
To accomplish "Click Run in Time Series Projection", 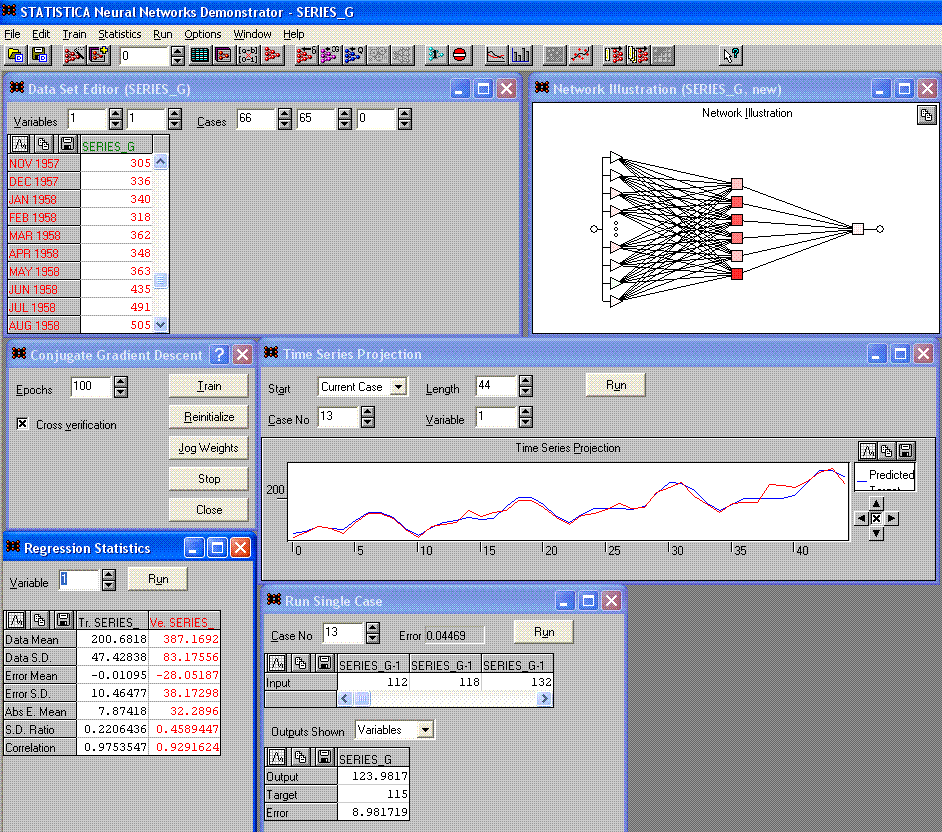I will click(616, 385).
